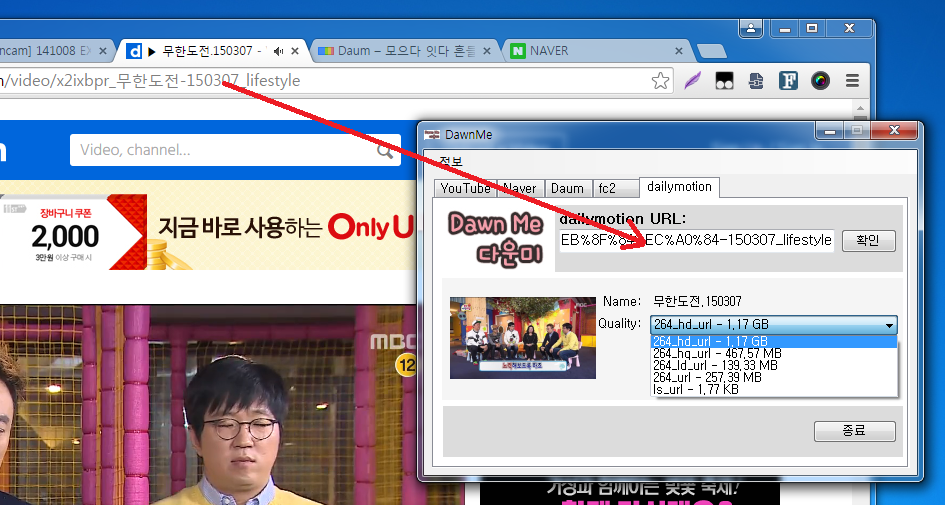Click the dailymotion URL input field

(697, 240)
